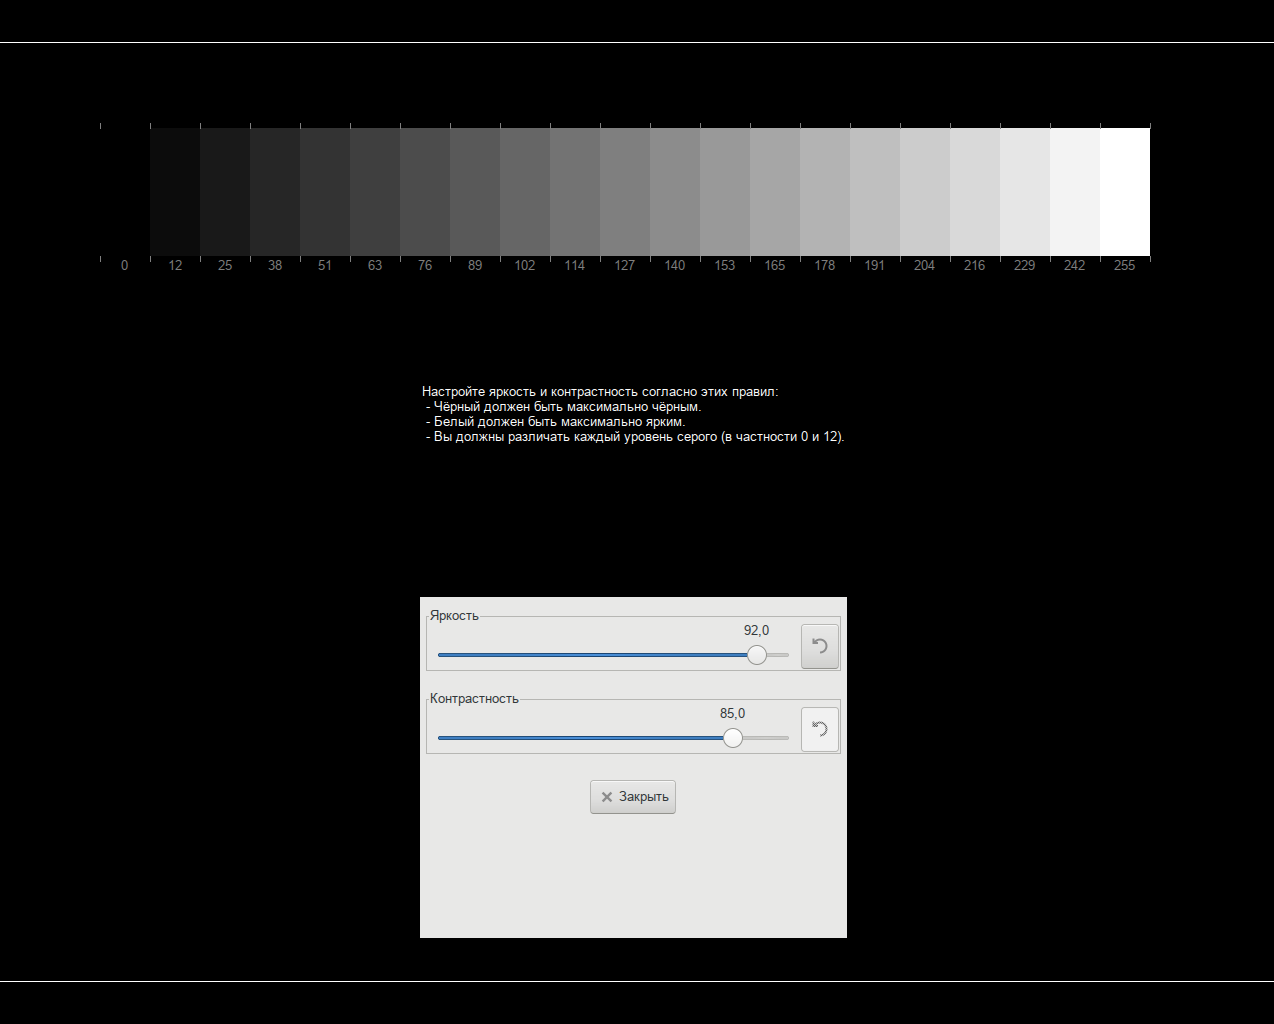Click the Контрастность slider handle

[x=733, y=738]
